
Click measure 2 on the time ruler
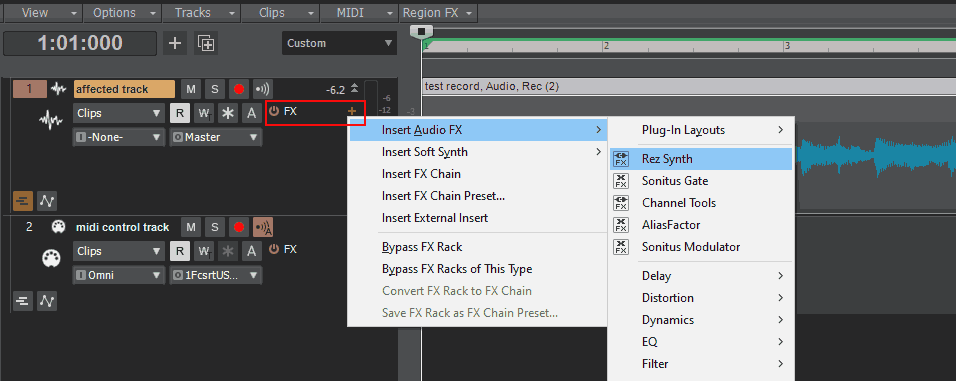coord(607,45)
